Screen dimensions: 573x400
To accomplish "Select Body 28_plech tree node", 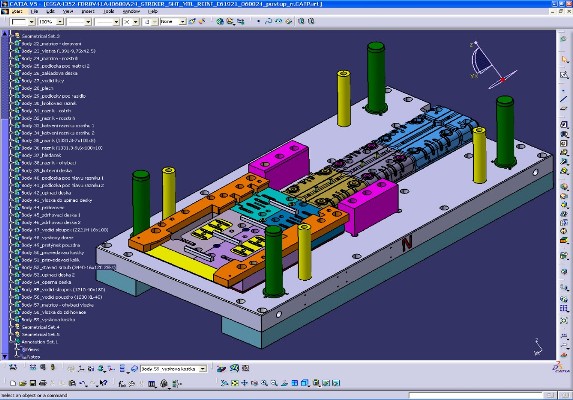I will coord(38,88).
